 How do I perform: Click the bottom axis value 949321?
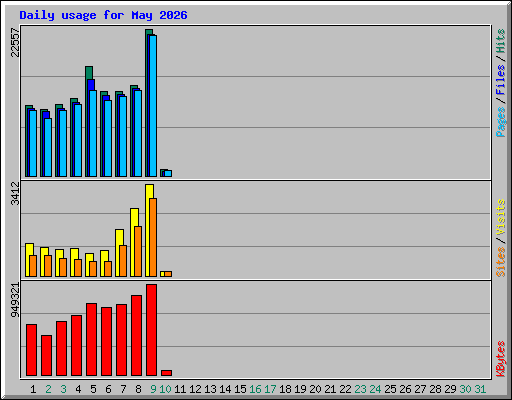15,300
